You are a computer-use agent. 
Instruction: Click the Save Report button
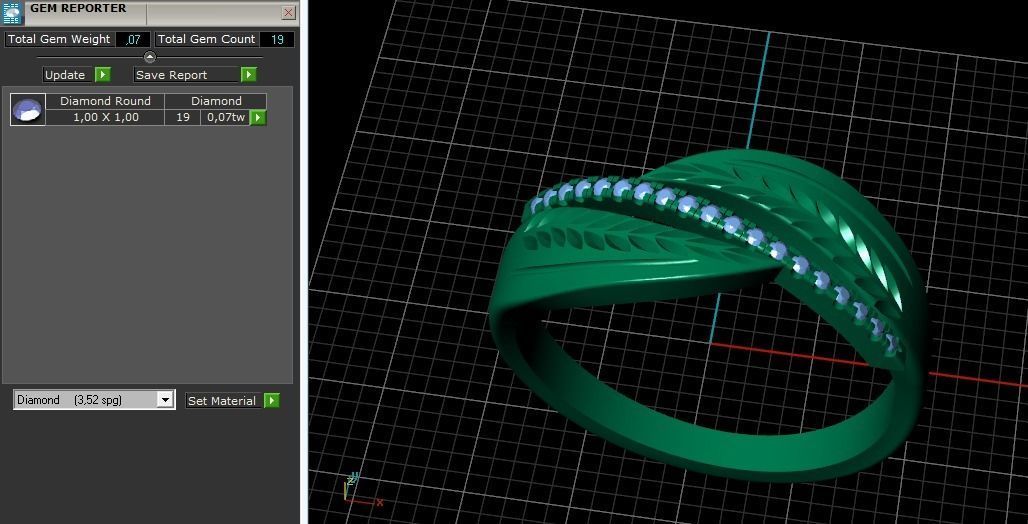[x=187, y=75]
